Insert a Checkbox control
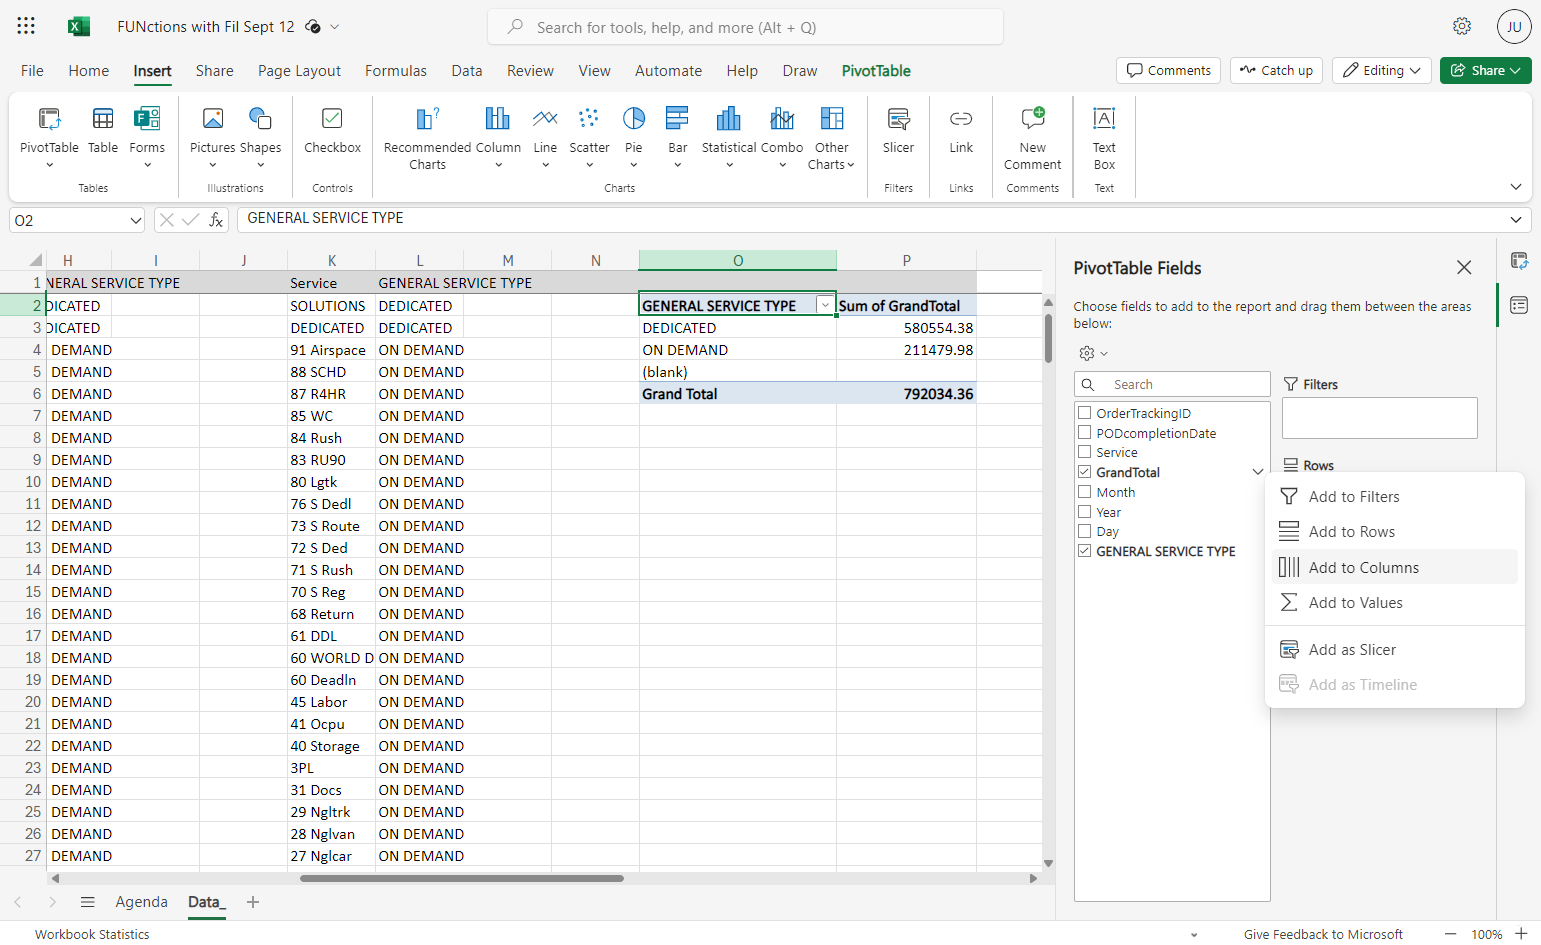This screenshot has width=1541, height=945. tap(332, 132)
